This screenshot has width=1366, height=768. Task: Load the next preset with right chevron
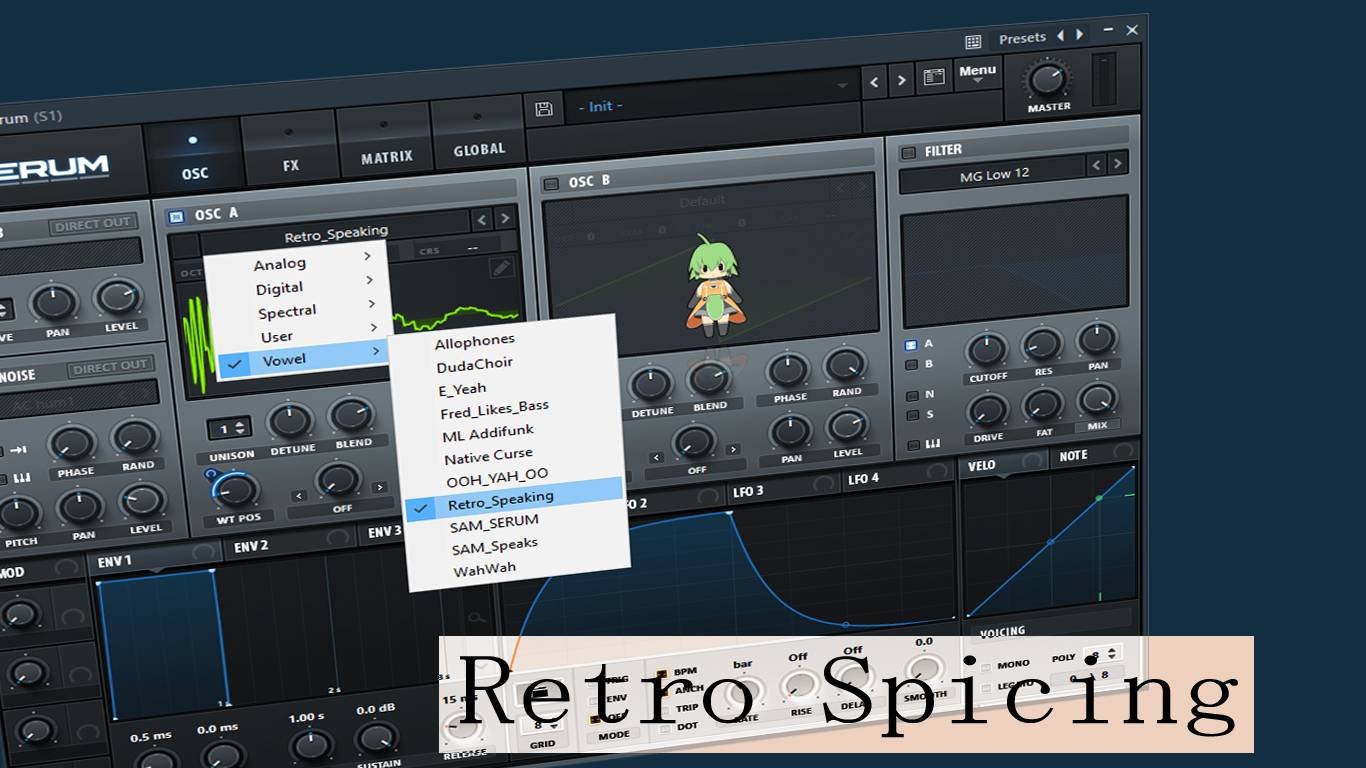click(x=902, y=81)
